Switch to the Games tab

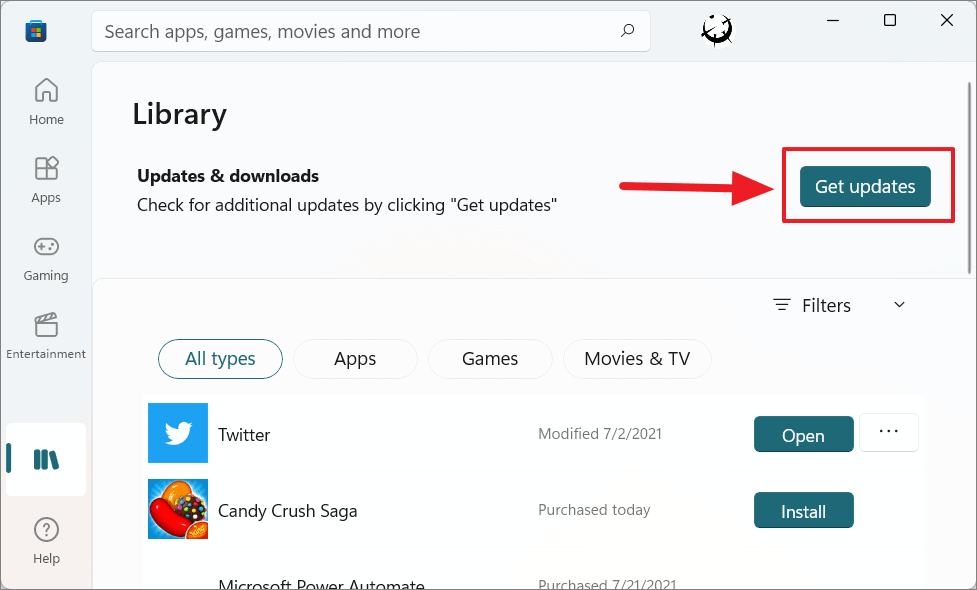point(490,358)
